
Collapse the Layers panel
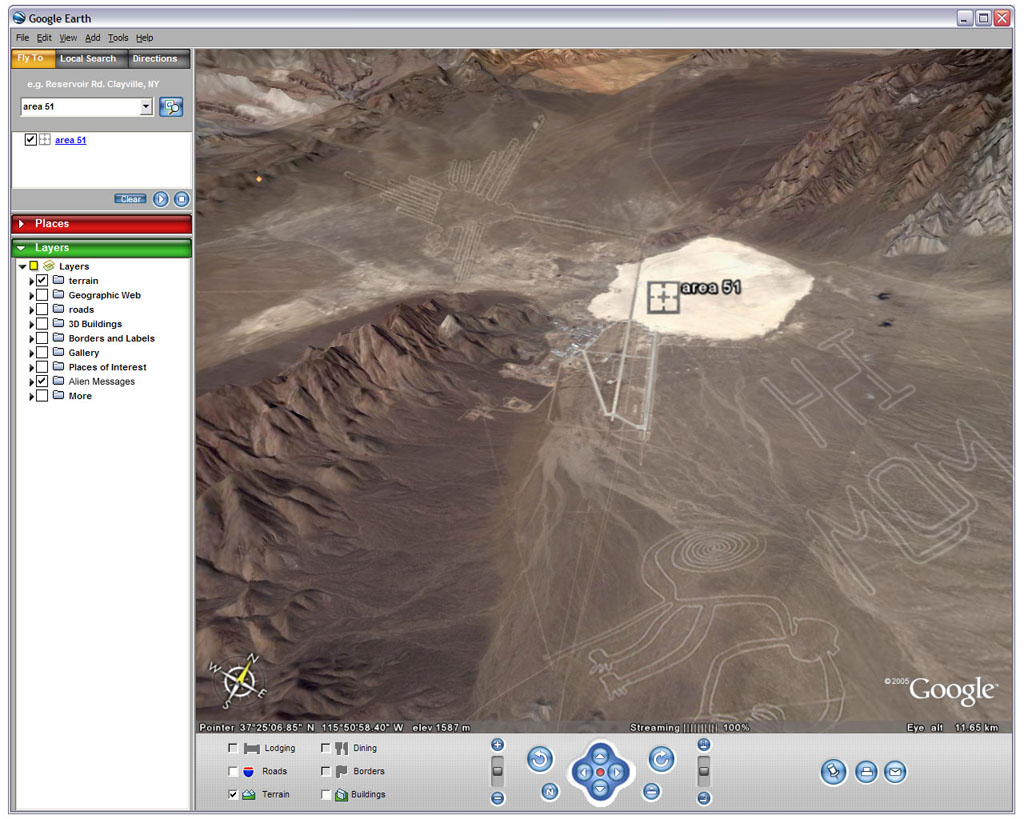tap(21, 248)
